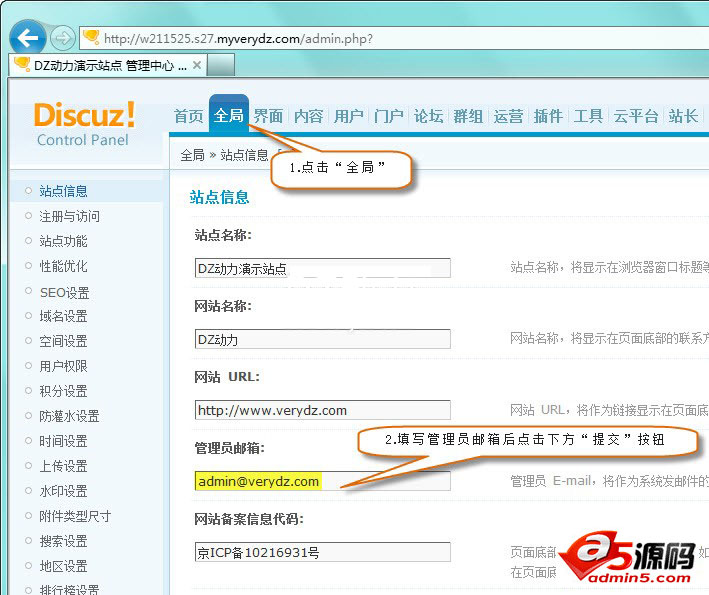This screenshot has height=595, width=709.
Task: Open 水印设置 sidebar item
Action: point(63,491)
